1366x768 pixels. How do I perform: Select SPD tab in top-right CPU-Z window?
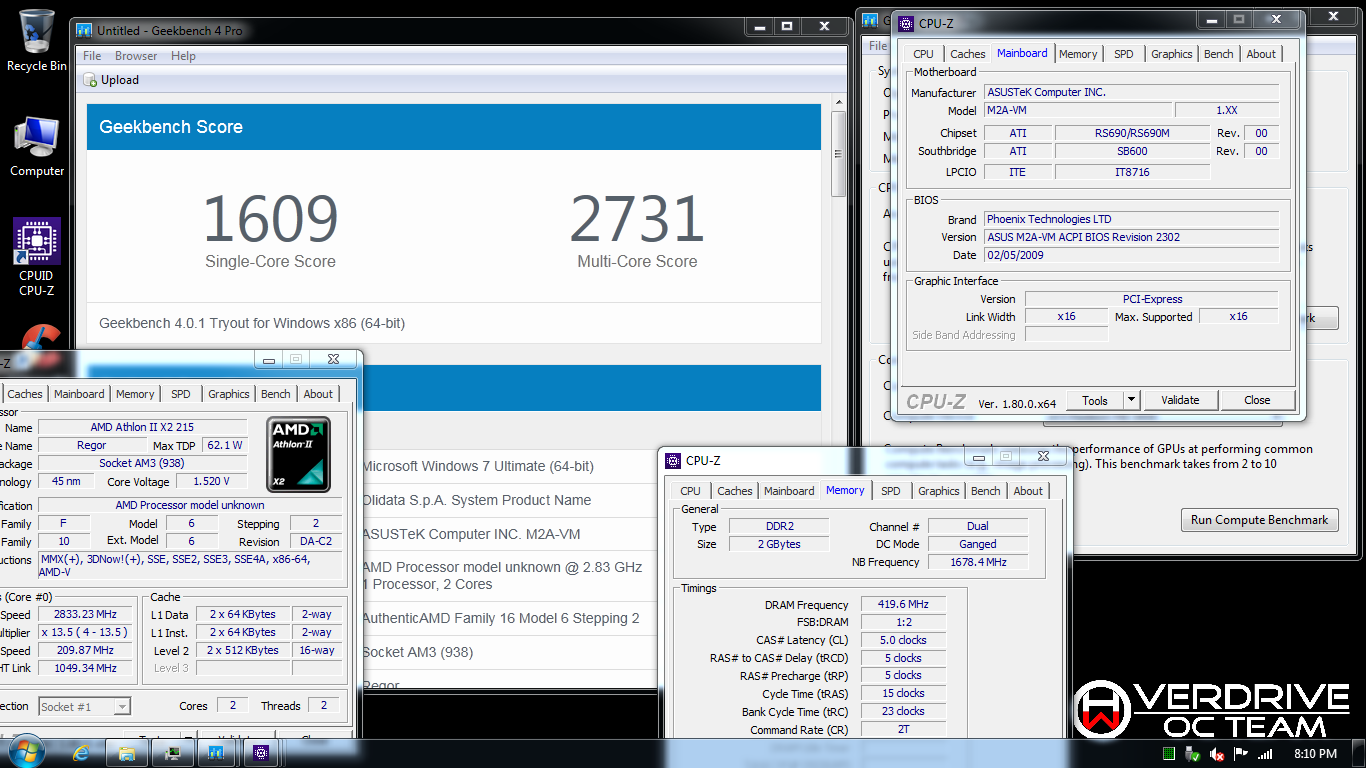tap(1124, 54)
